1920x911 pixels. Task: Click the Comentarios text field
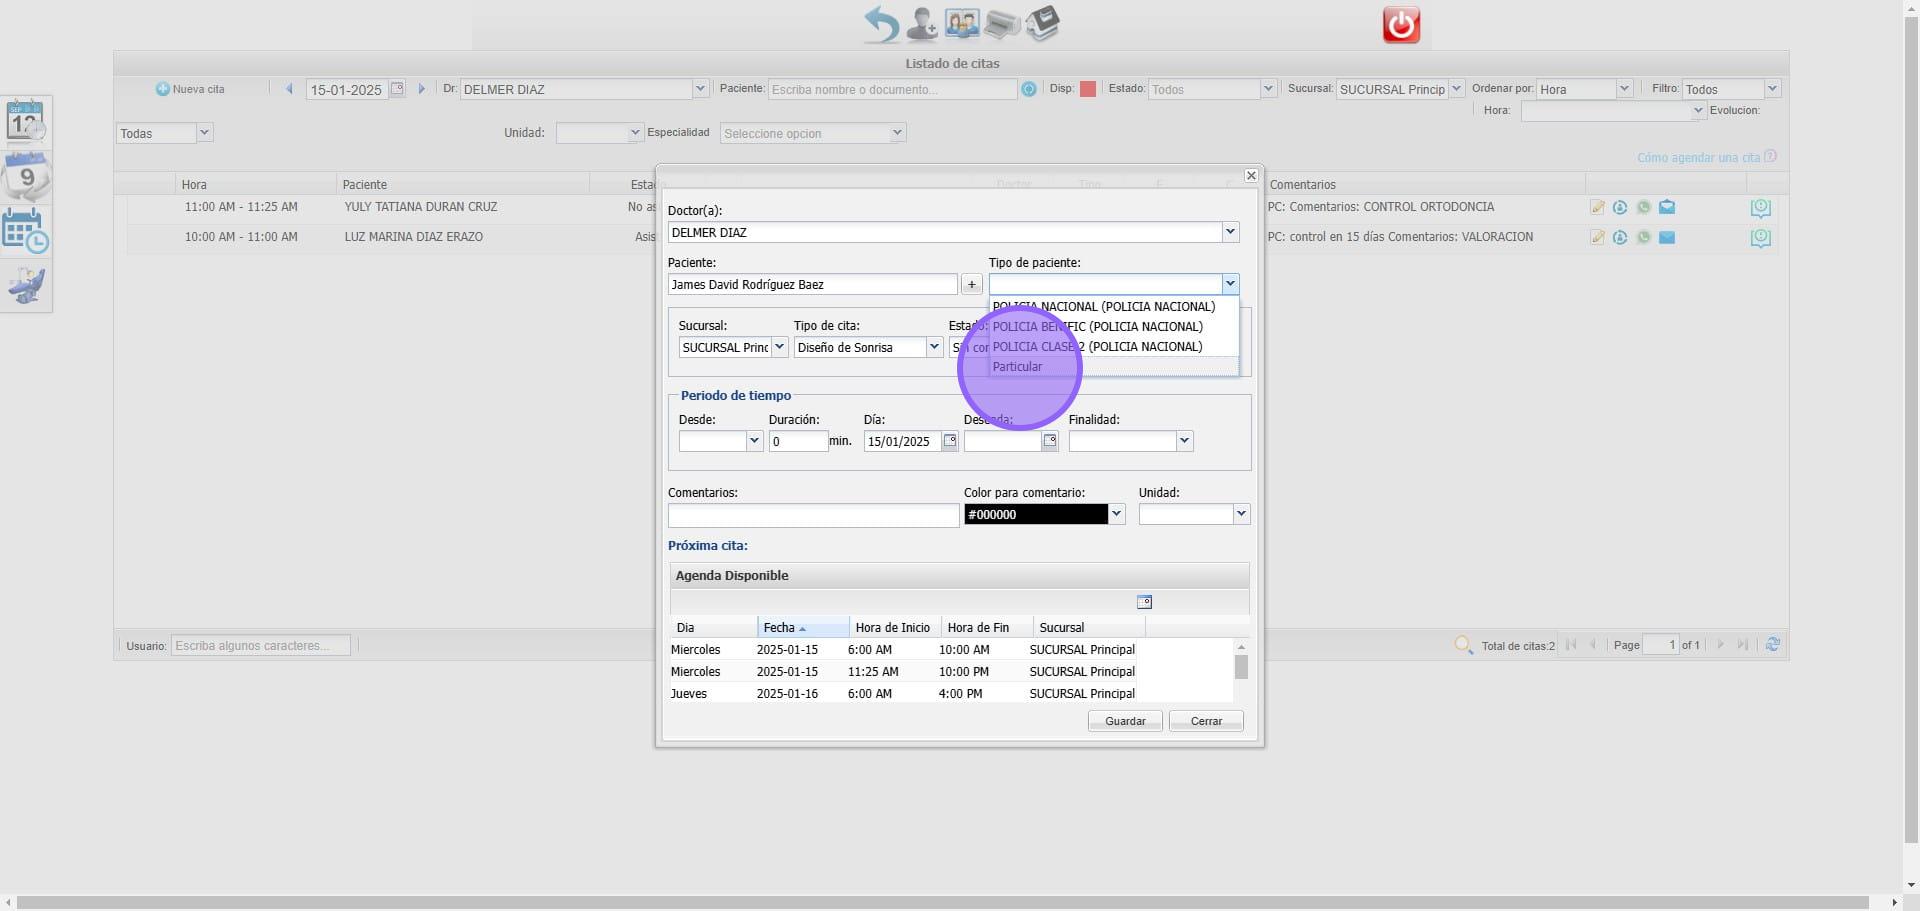click(813, 515)
